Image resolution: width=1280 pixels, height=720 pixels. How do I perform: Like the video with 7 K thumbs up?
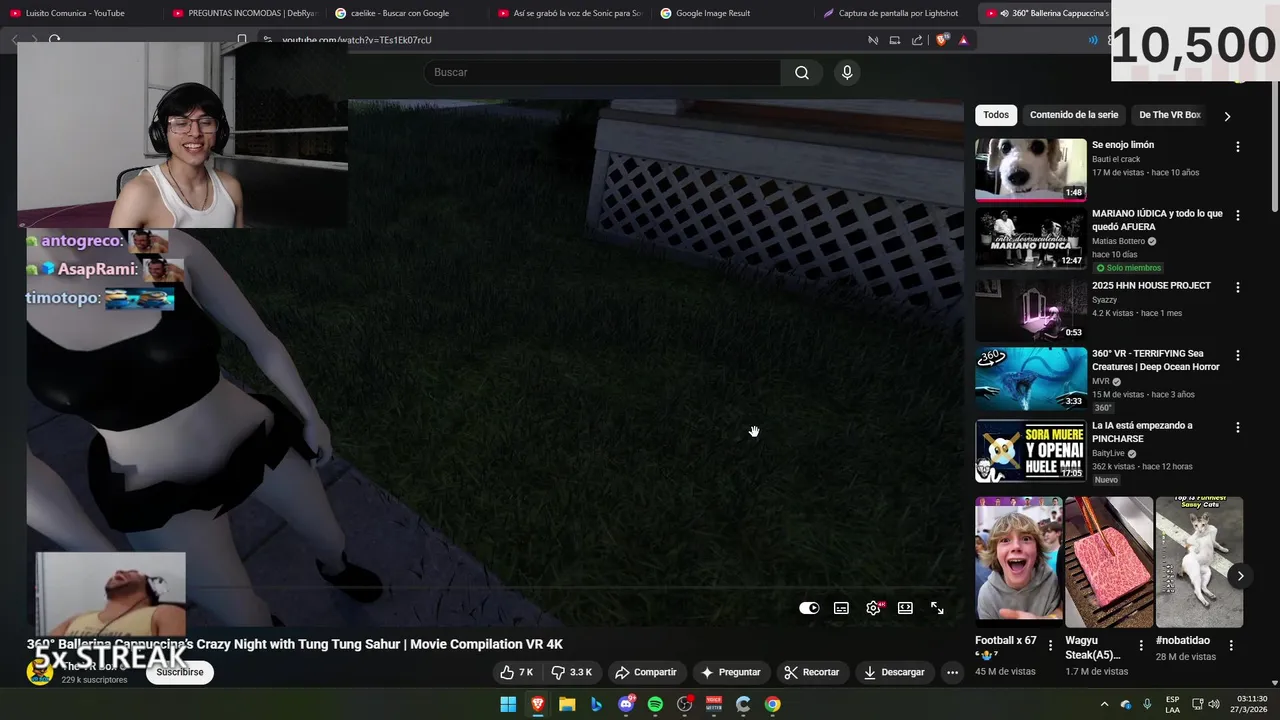click(x=517, y=672)
